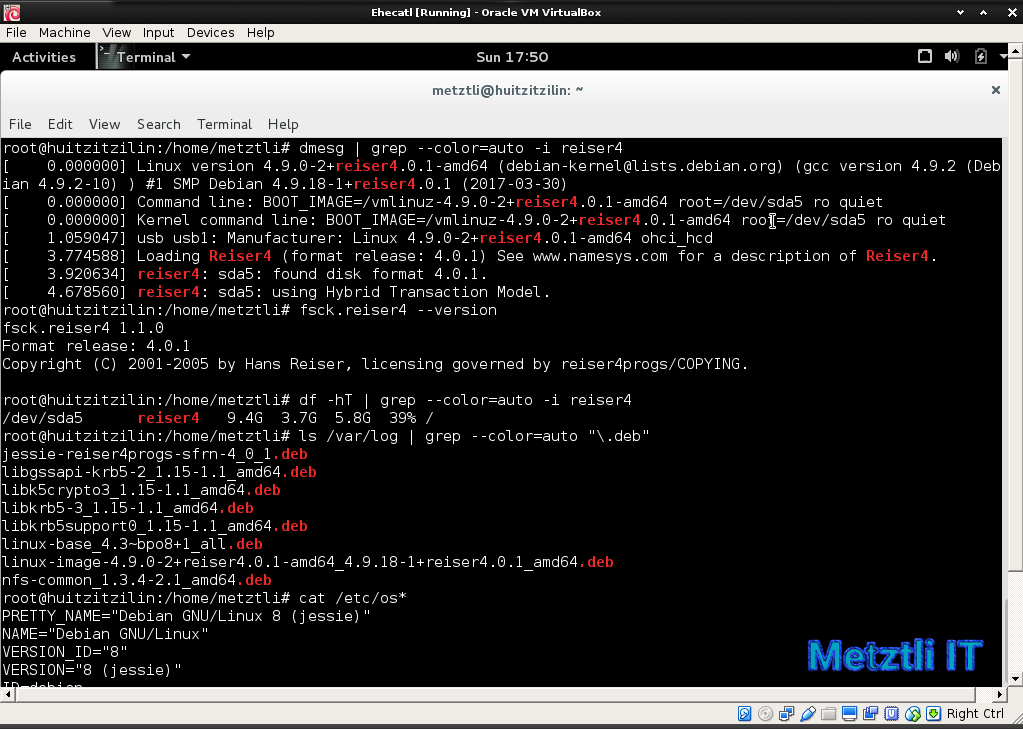Open the terminal's Help menu
1023x729 pixels.
[283, 124]
